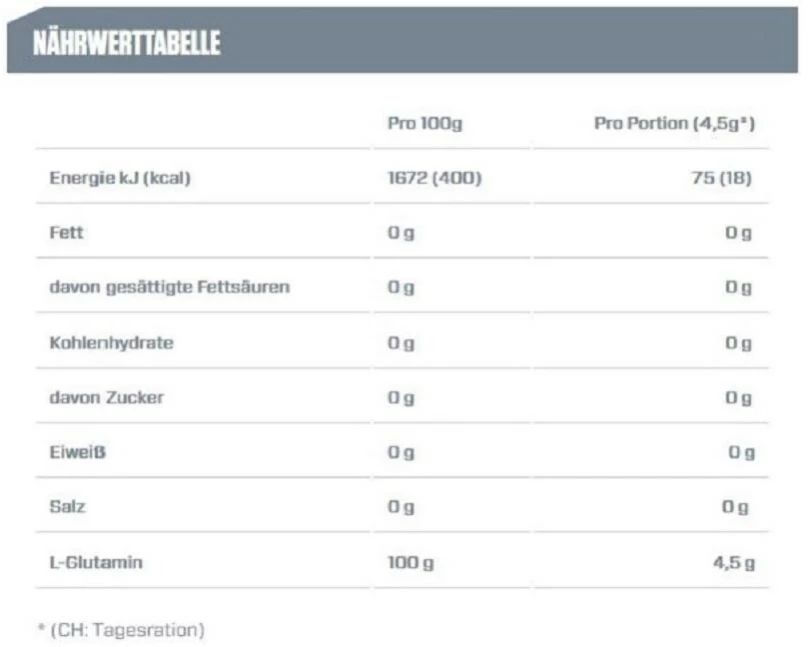Image resolution: width=809 pixels, height=647 pixels.
Task: Click the "Eiweiß" row label
Action: 77,452
